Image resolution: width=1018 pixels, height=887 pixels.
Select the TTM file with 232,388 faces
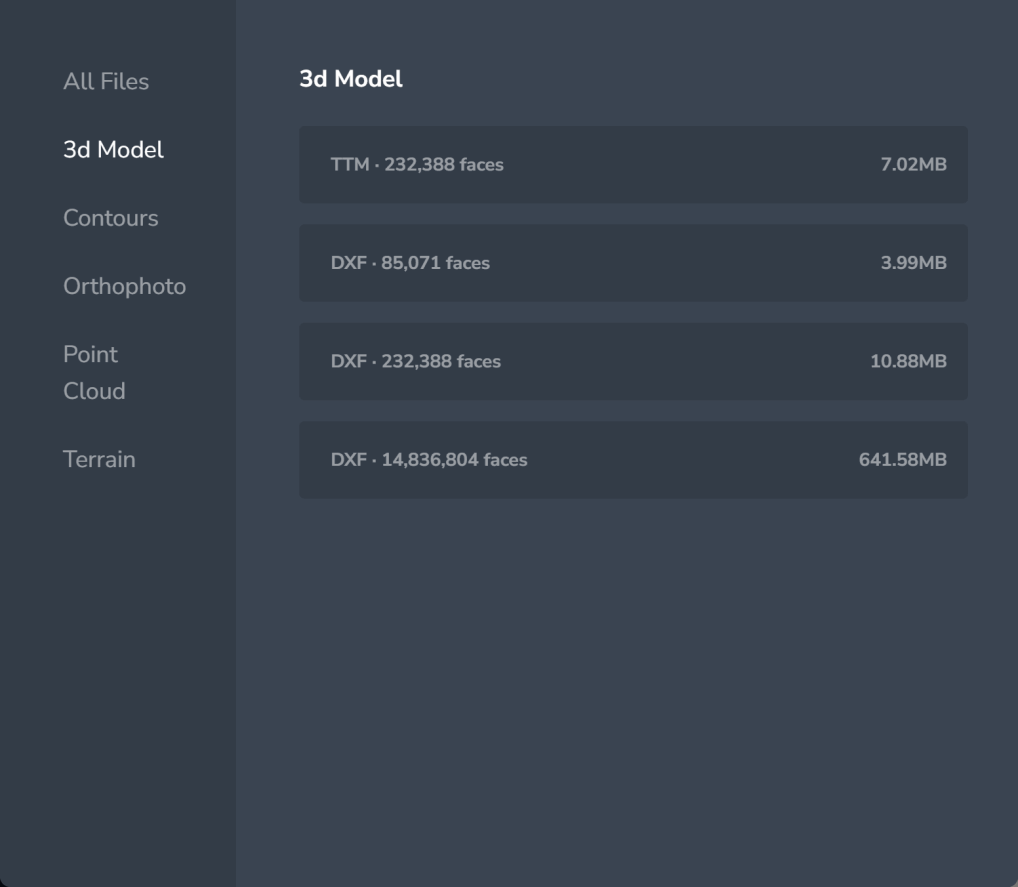(633, 165)
